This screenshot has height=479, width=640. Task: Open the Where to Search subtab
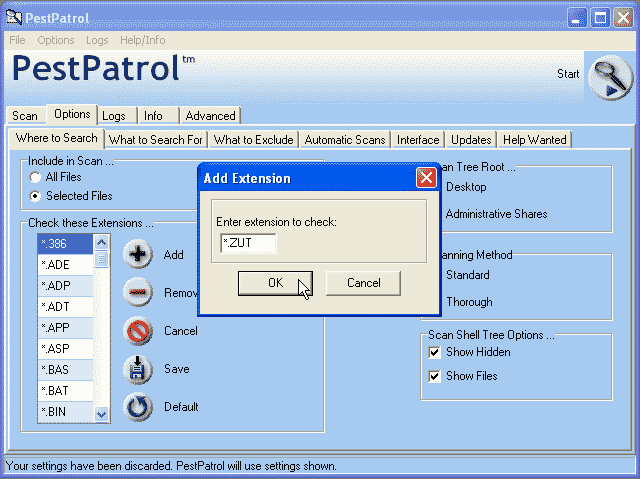coord(57,138)
